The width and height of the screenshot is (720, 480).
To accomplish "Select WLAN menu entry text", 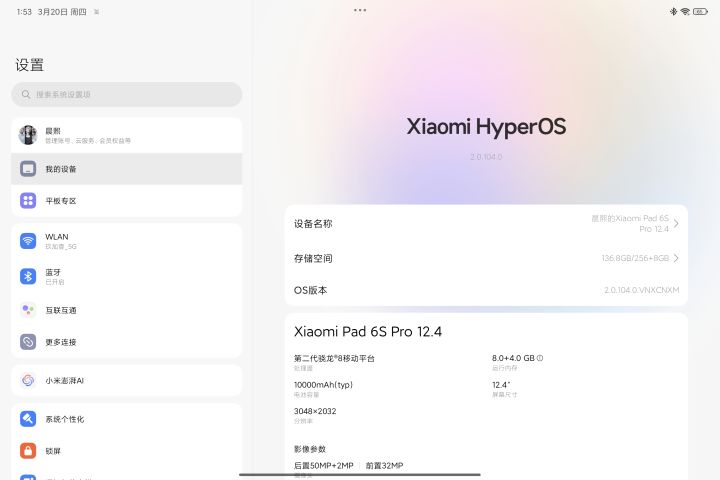I will click(x=57, y=237).
